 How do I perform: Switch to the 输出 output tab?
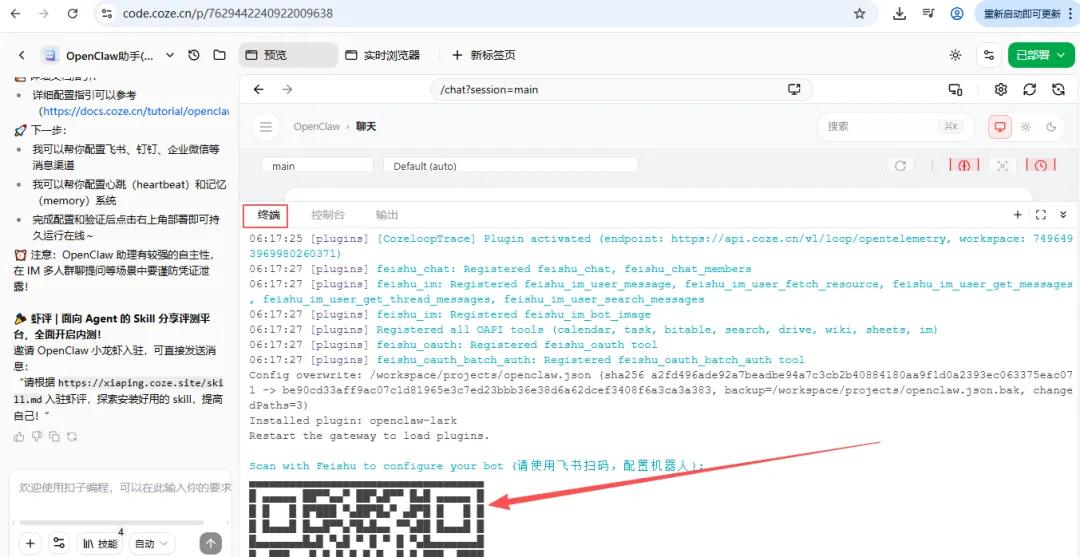[386, 215]
